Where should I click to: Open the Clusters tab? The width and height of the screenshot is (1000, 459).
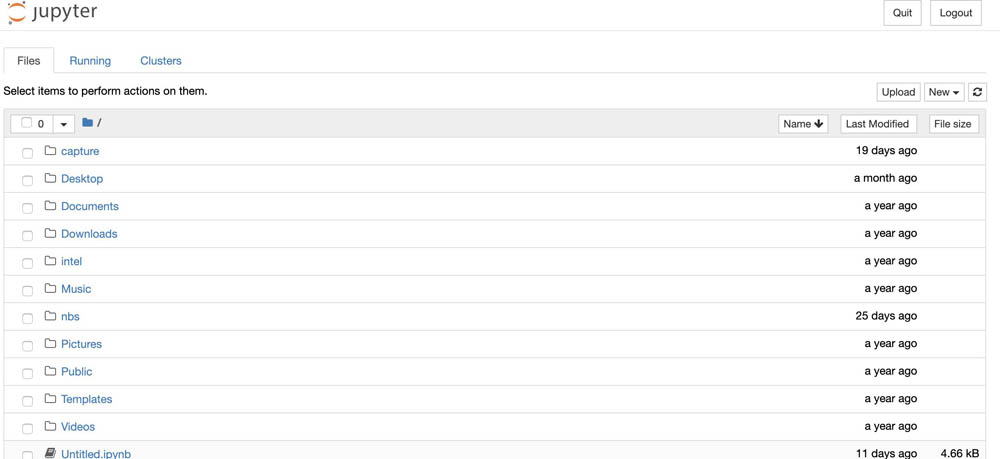click(x=161, y=61)
